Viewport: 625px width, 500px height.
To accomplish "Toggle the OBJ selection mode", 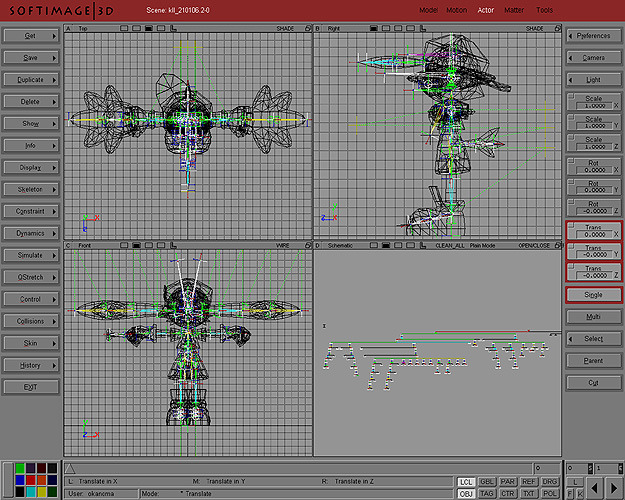I will tap(466, 493).
